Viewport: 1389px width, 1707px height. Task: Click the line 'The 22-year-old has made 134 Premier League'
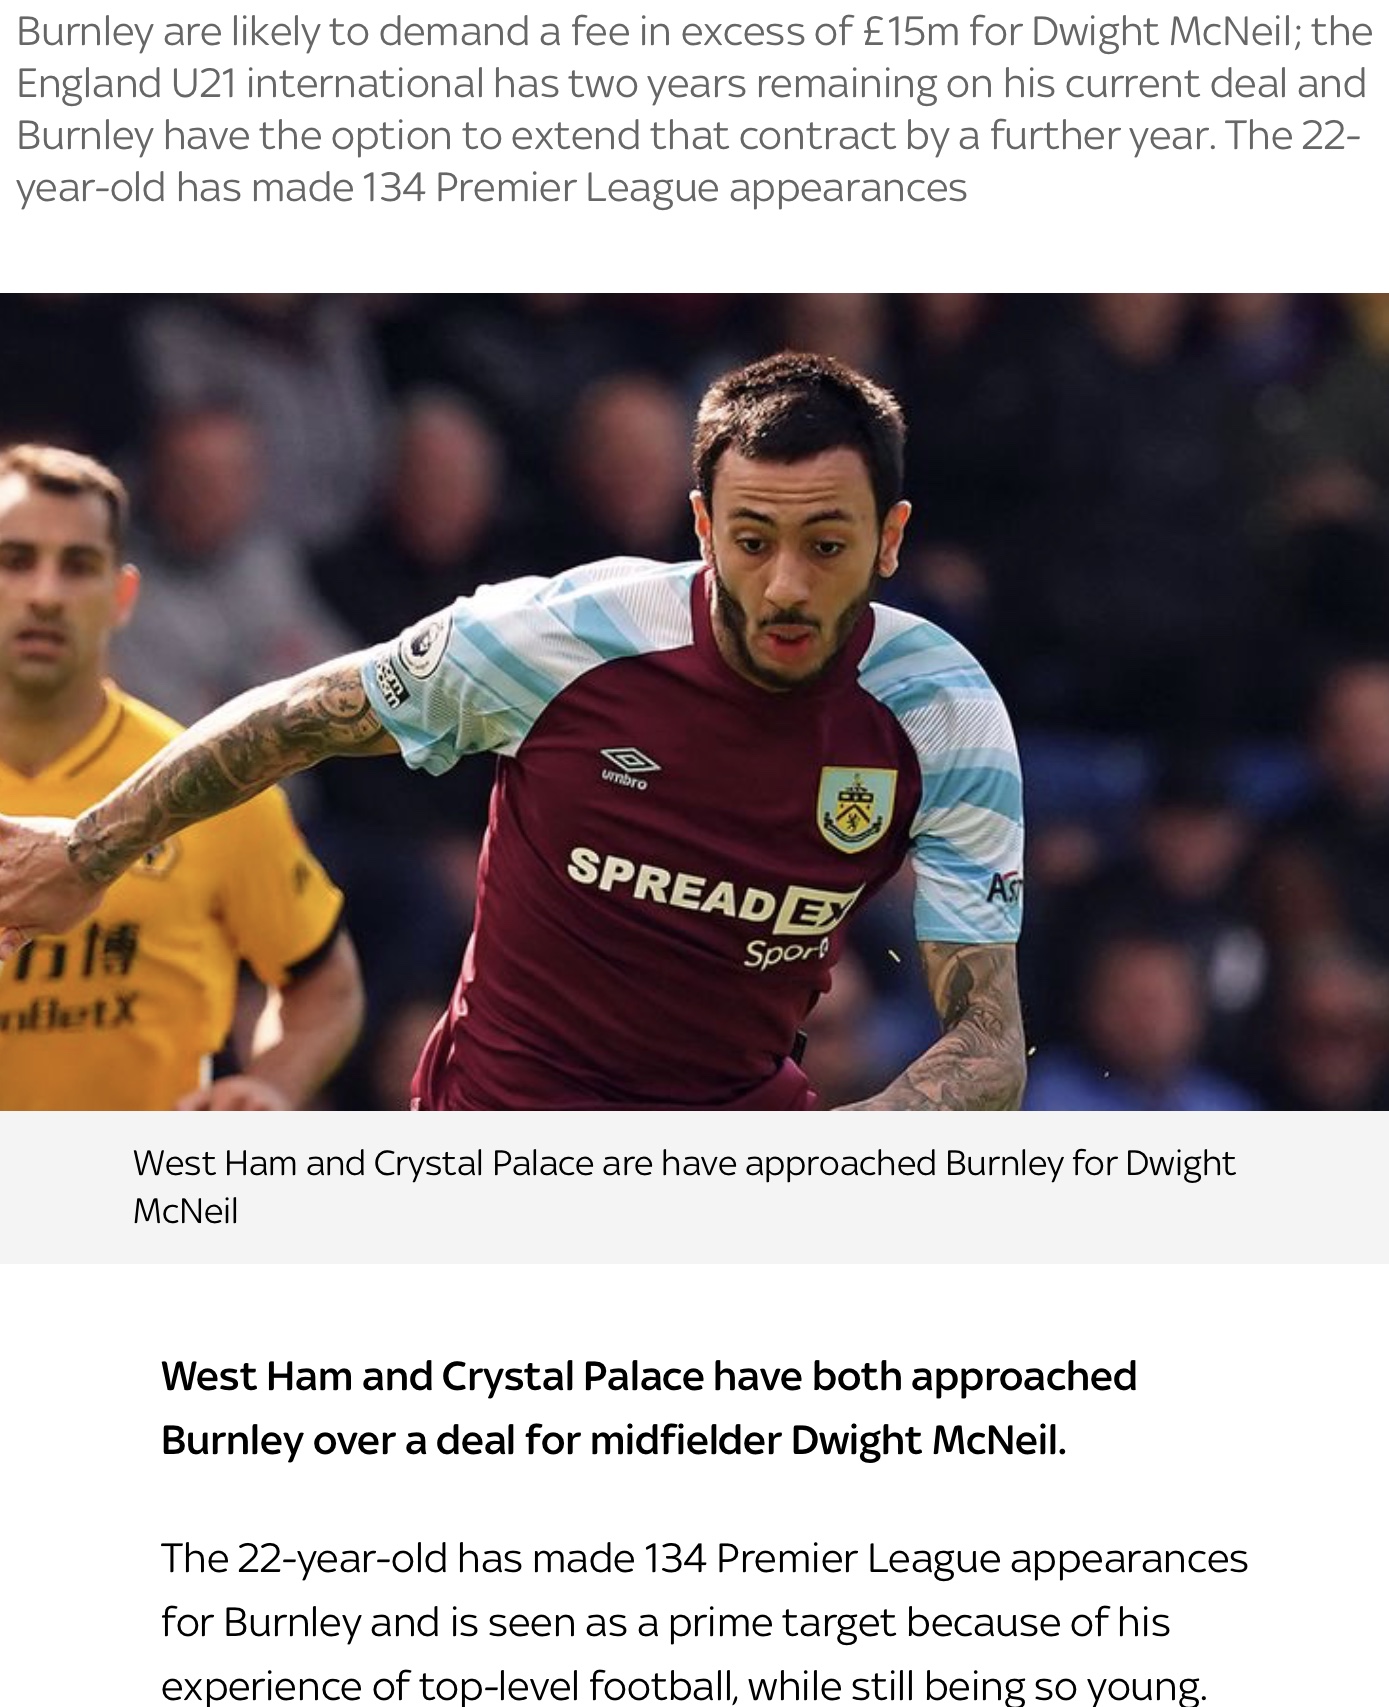(x=704, y=1558)
